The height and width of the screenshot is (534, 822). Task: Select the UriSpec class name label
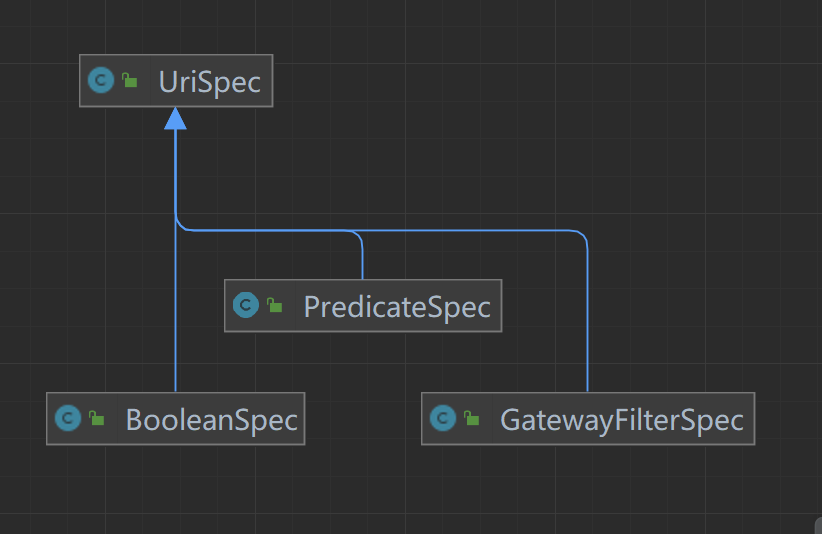coord(210,82)
